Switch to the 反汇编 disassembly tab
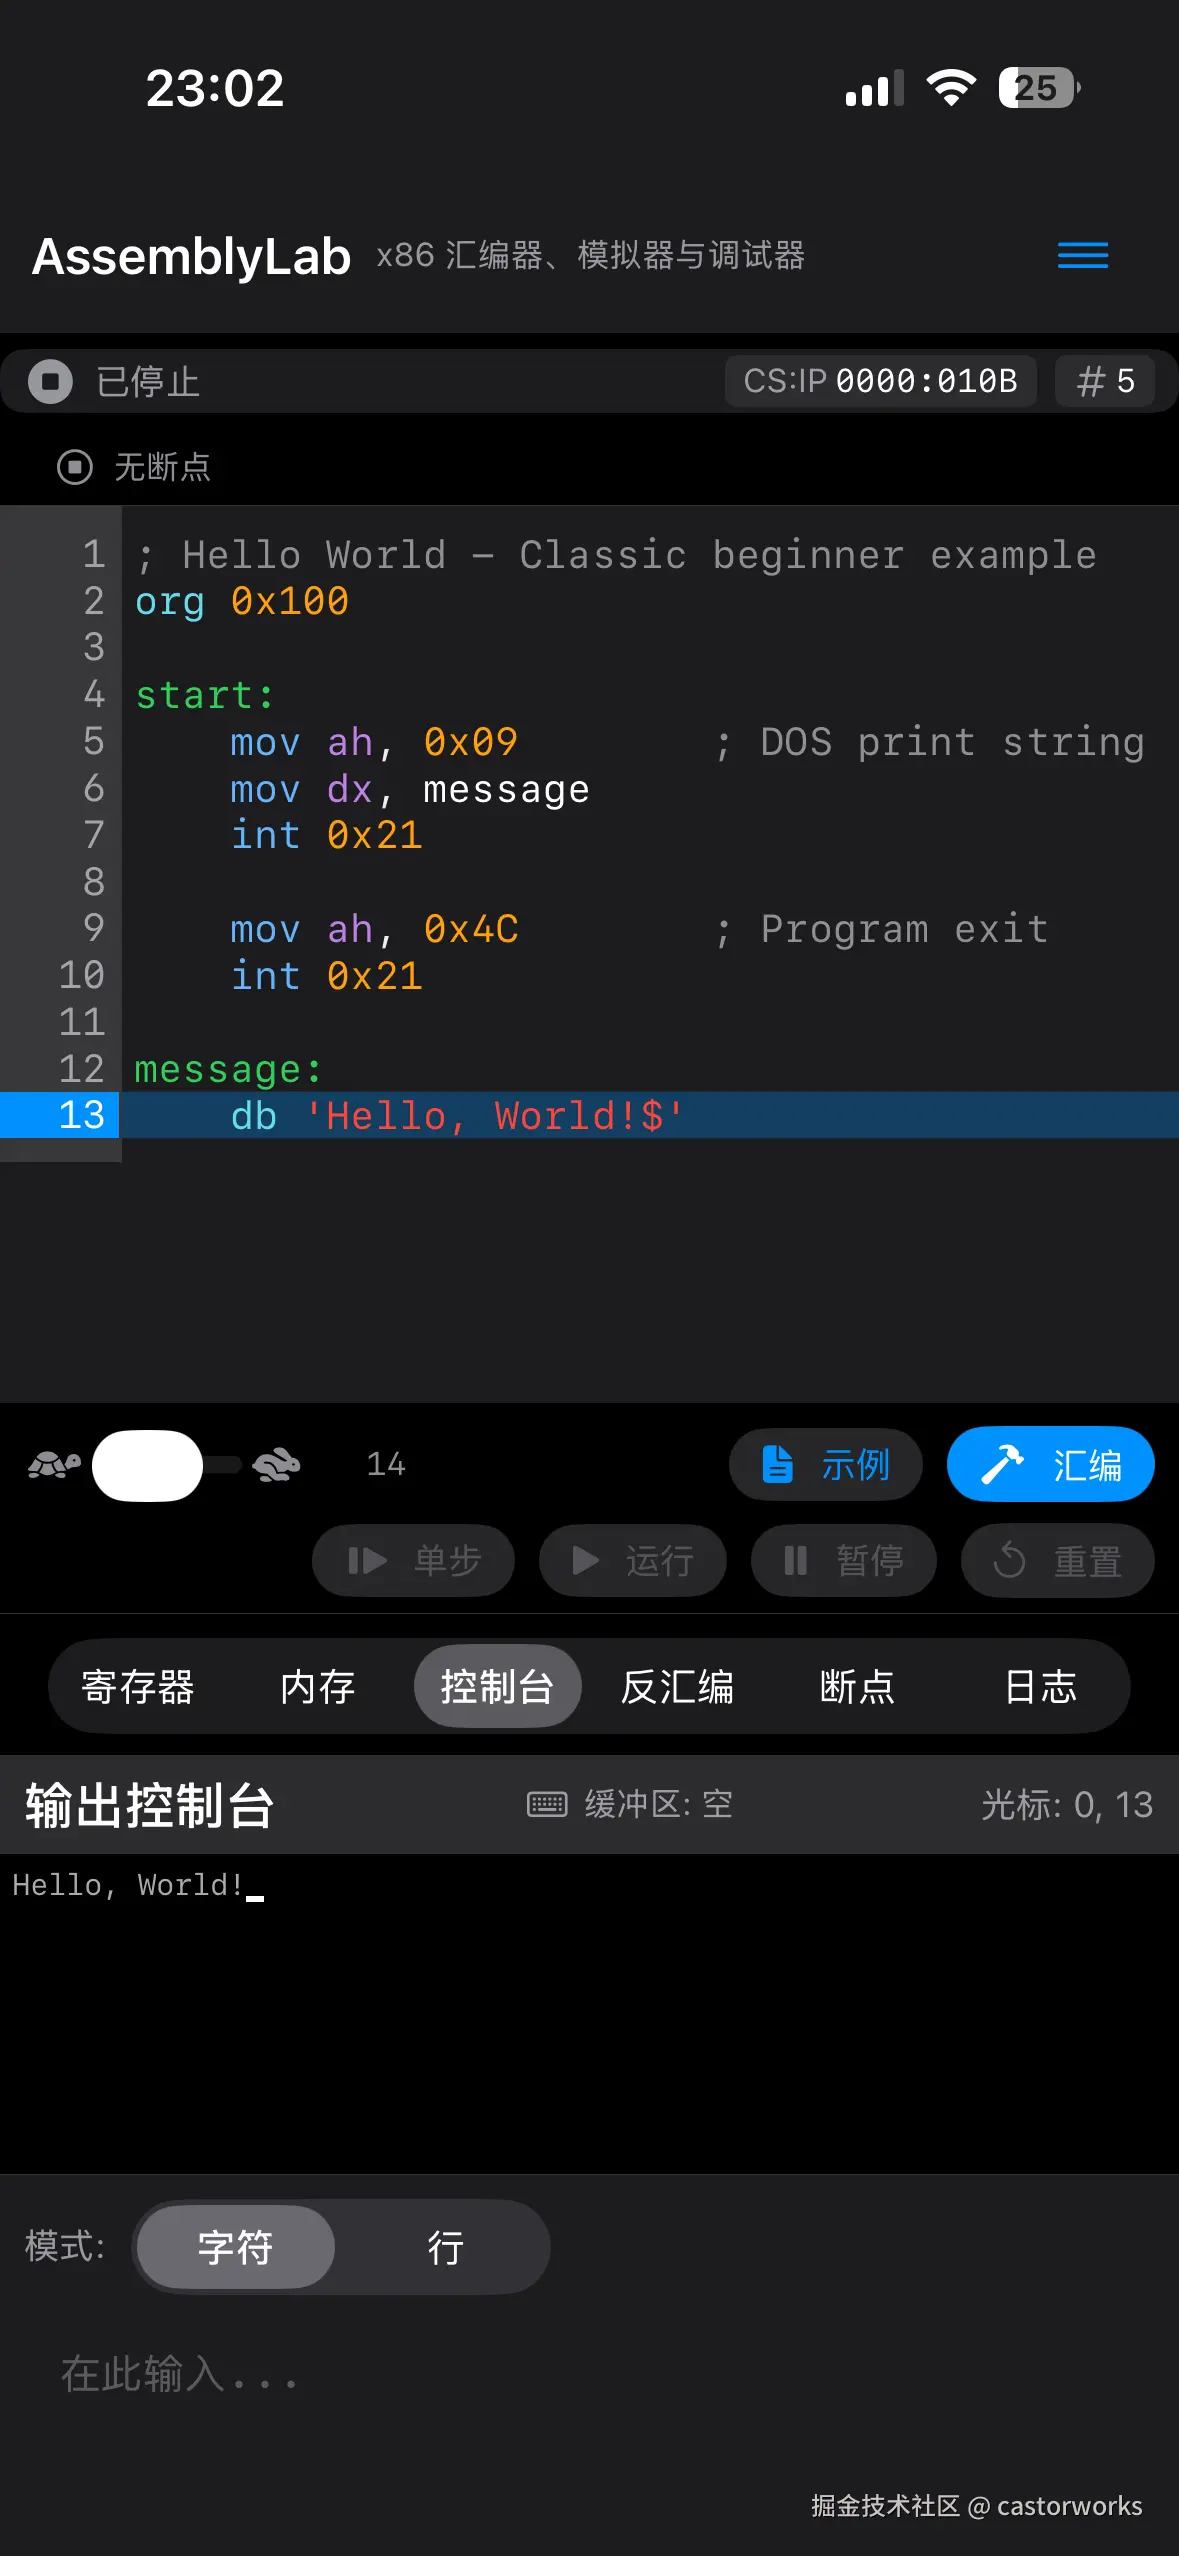Viewport: 1179px width, 2556px height. coord(677,1687)
